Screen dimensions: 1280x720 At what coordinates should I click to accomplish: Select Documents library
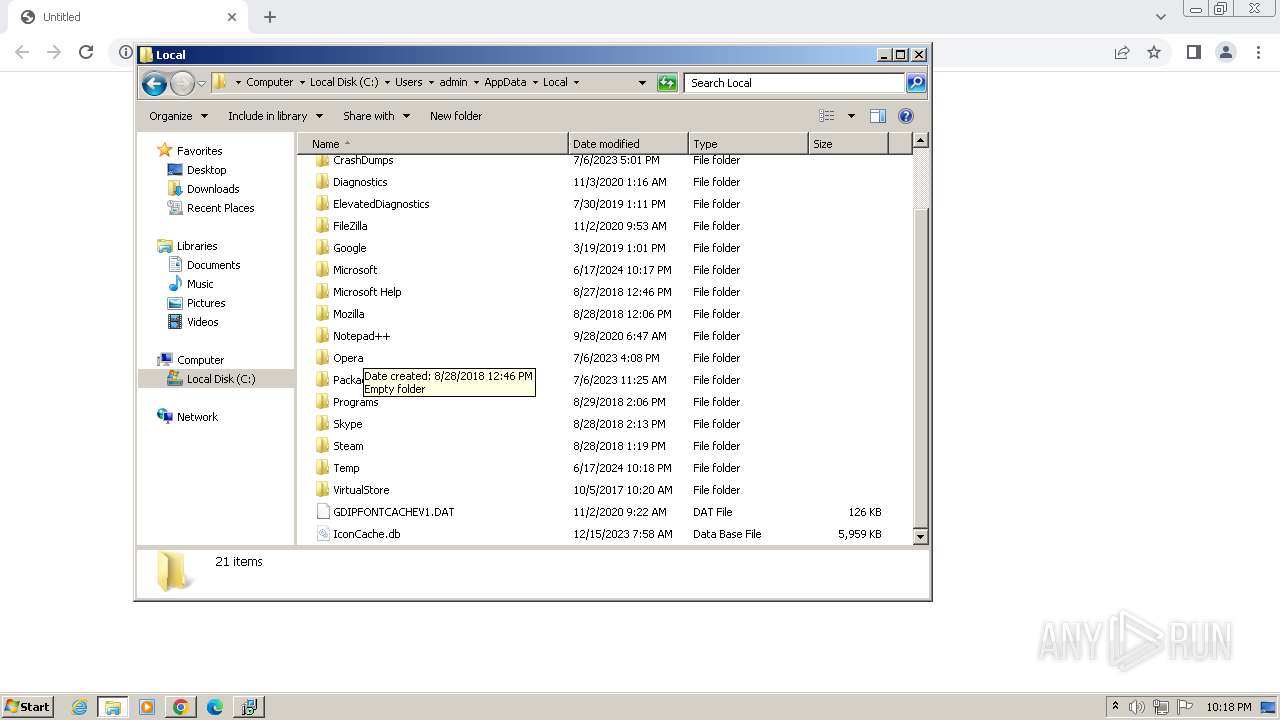coord(213,265)
